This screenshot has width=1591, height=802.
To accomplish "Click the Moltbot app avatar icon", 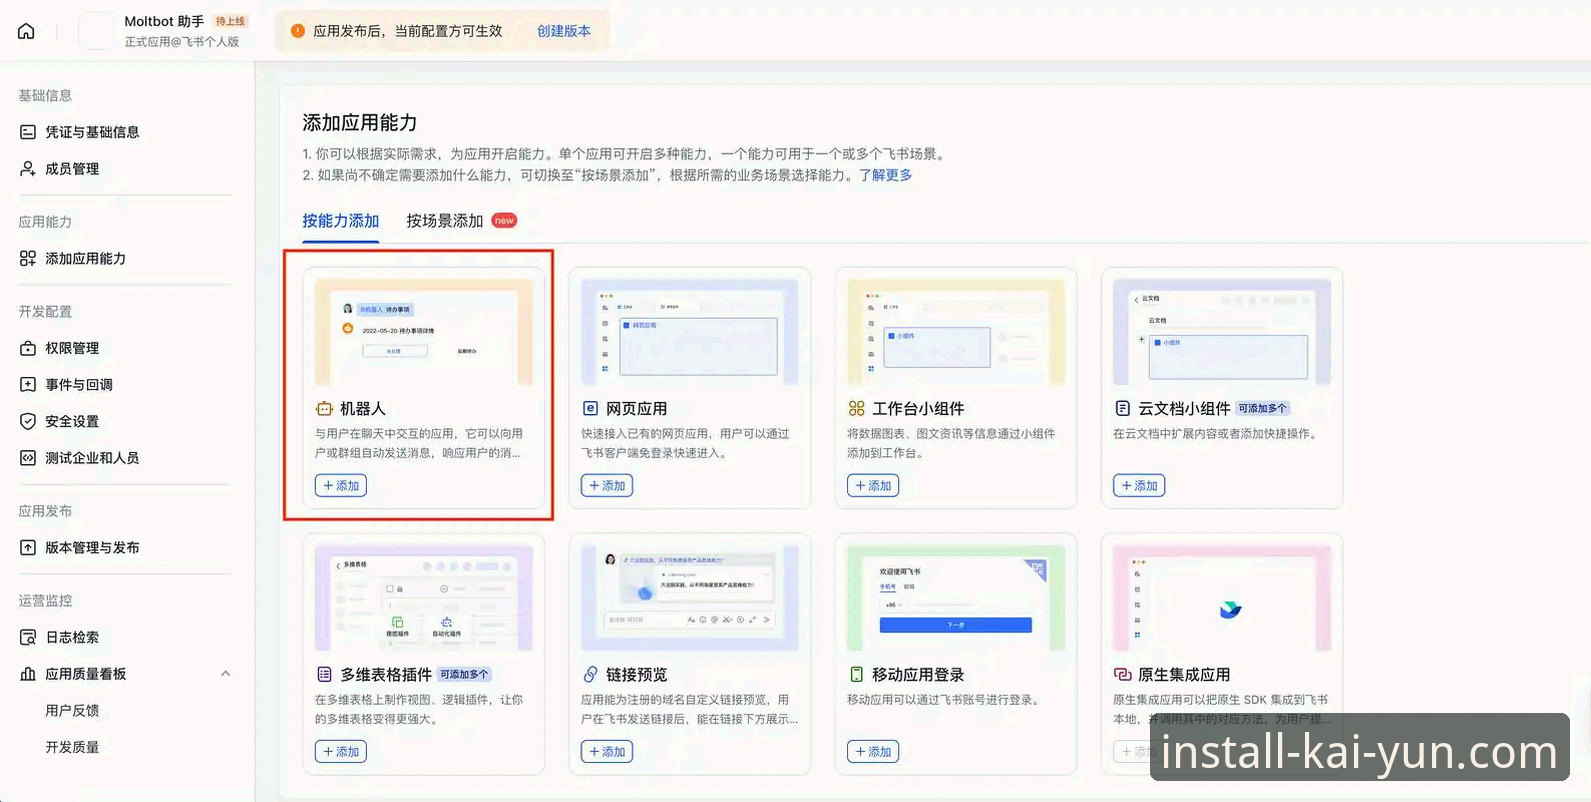I will click(96, 31).
